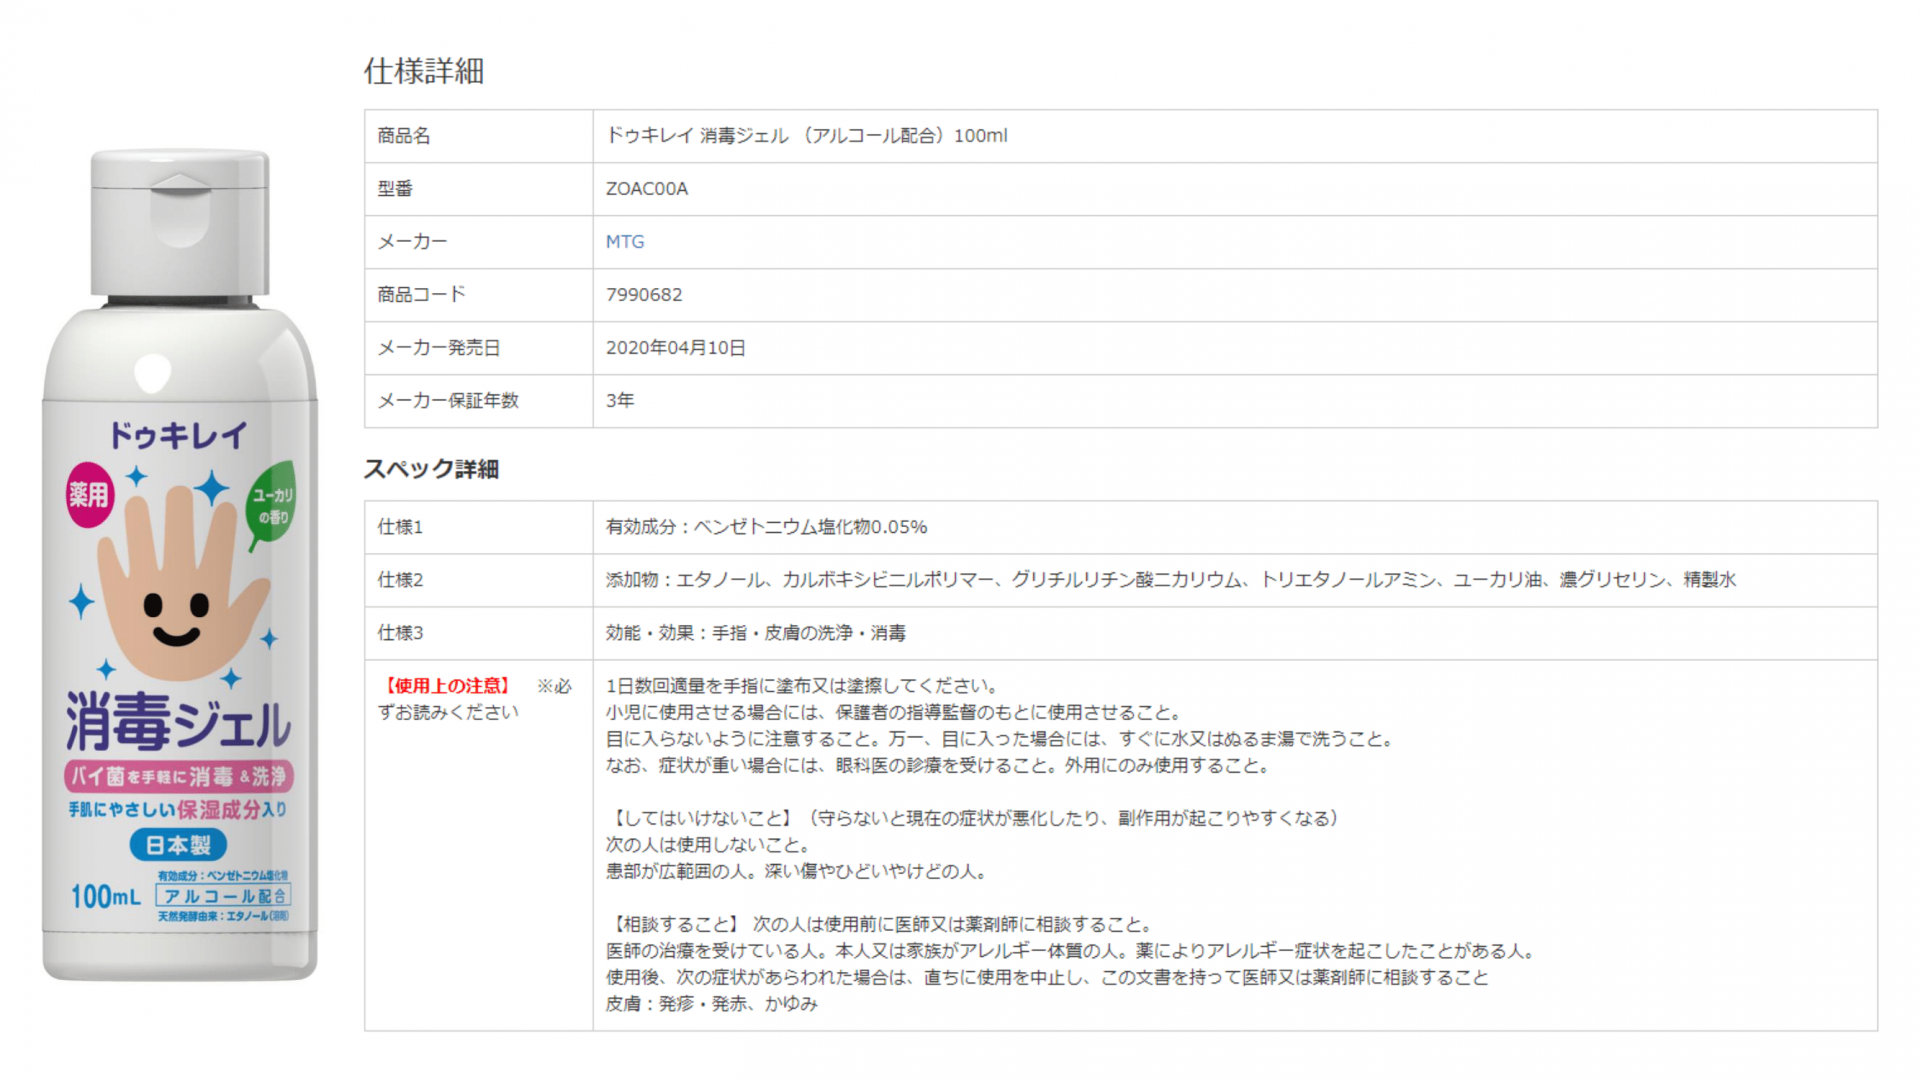This screenshot has height=1080, width=1920.
Task: Select the 【してはいけないこと】 line
Action: 974,819
